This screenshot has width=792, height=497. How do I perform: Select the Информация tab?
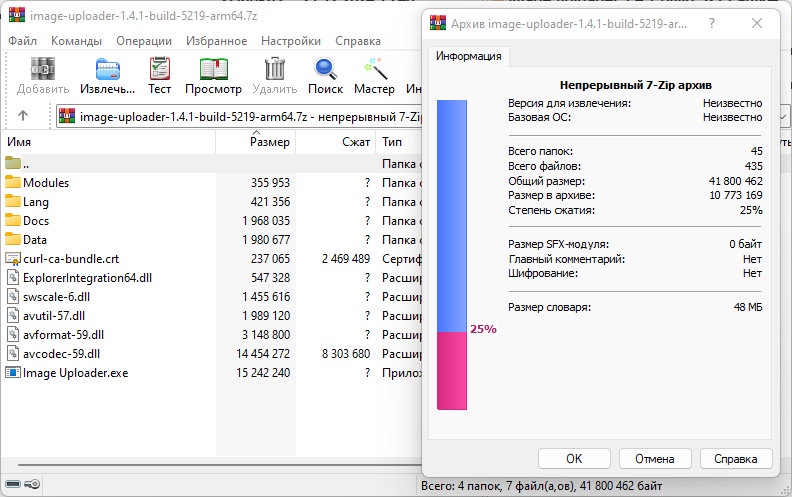click(x=469, y=56)
